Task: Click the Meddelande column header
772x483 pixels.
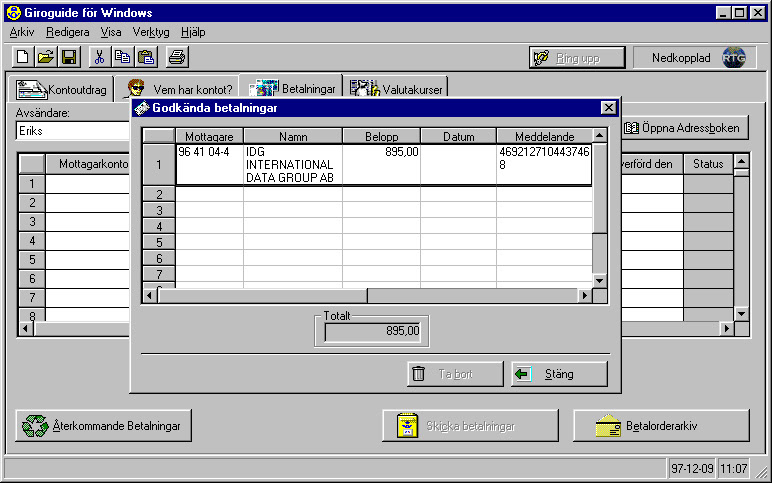Action: coord(545,136)
